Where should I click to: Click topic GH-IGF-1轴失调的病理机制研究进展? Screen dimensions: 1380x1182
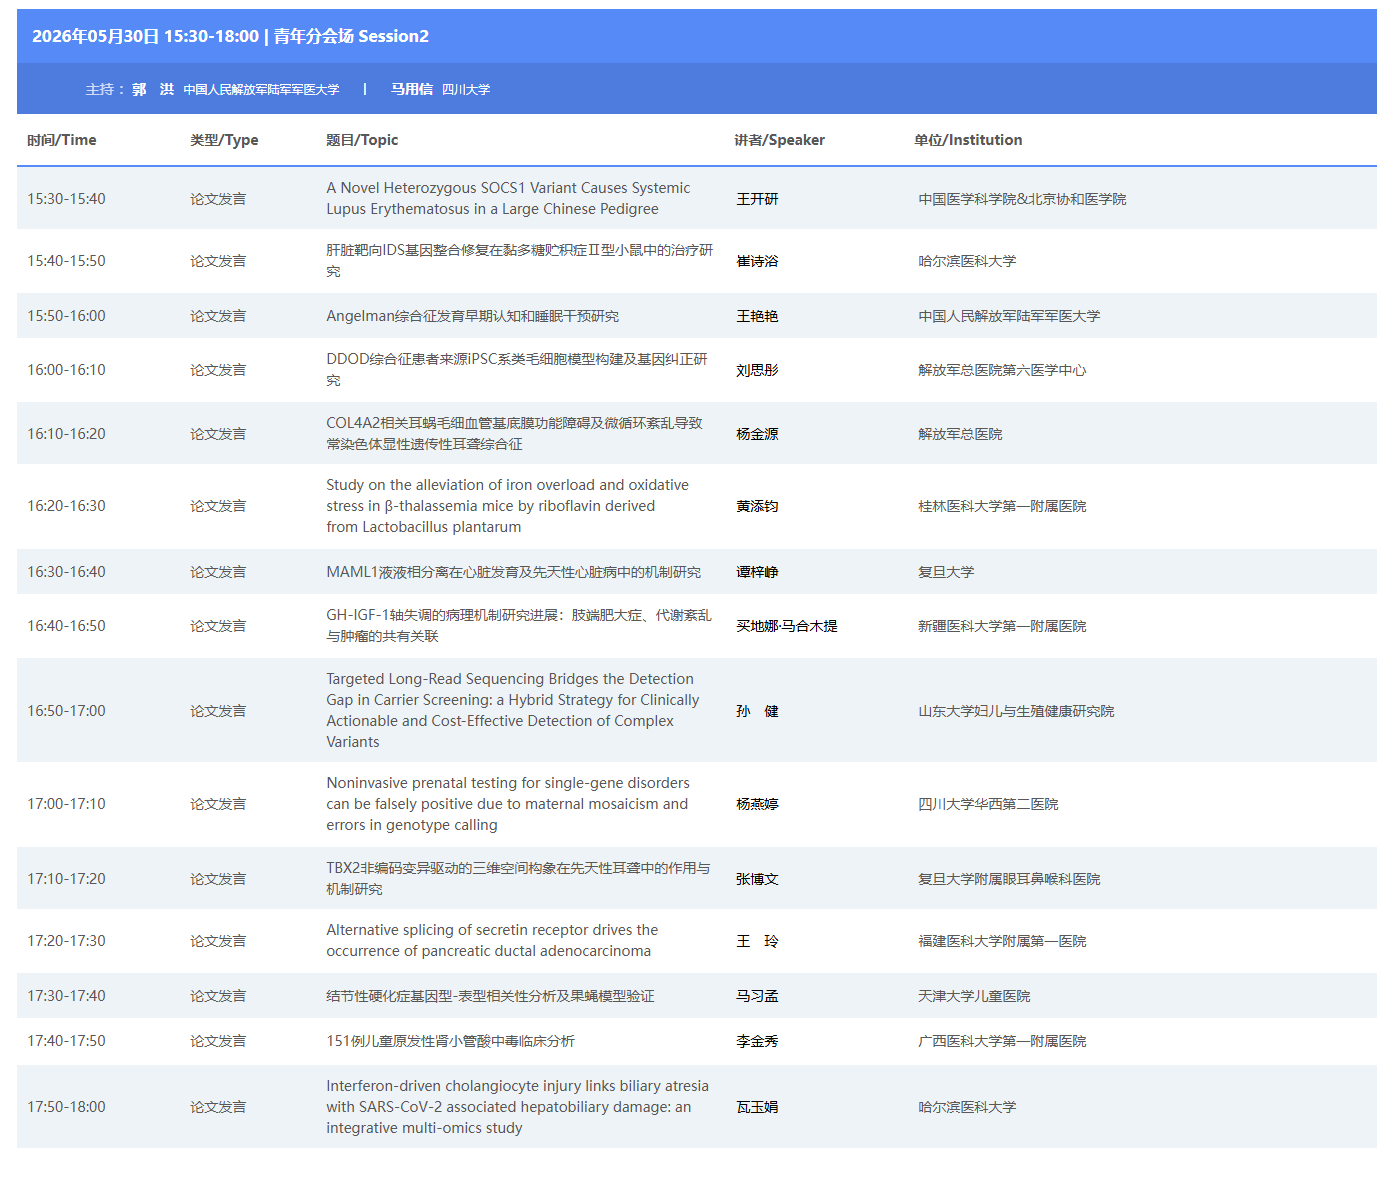pyautogui.click(x=519, y=625)
